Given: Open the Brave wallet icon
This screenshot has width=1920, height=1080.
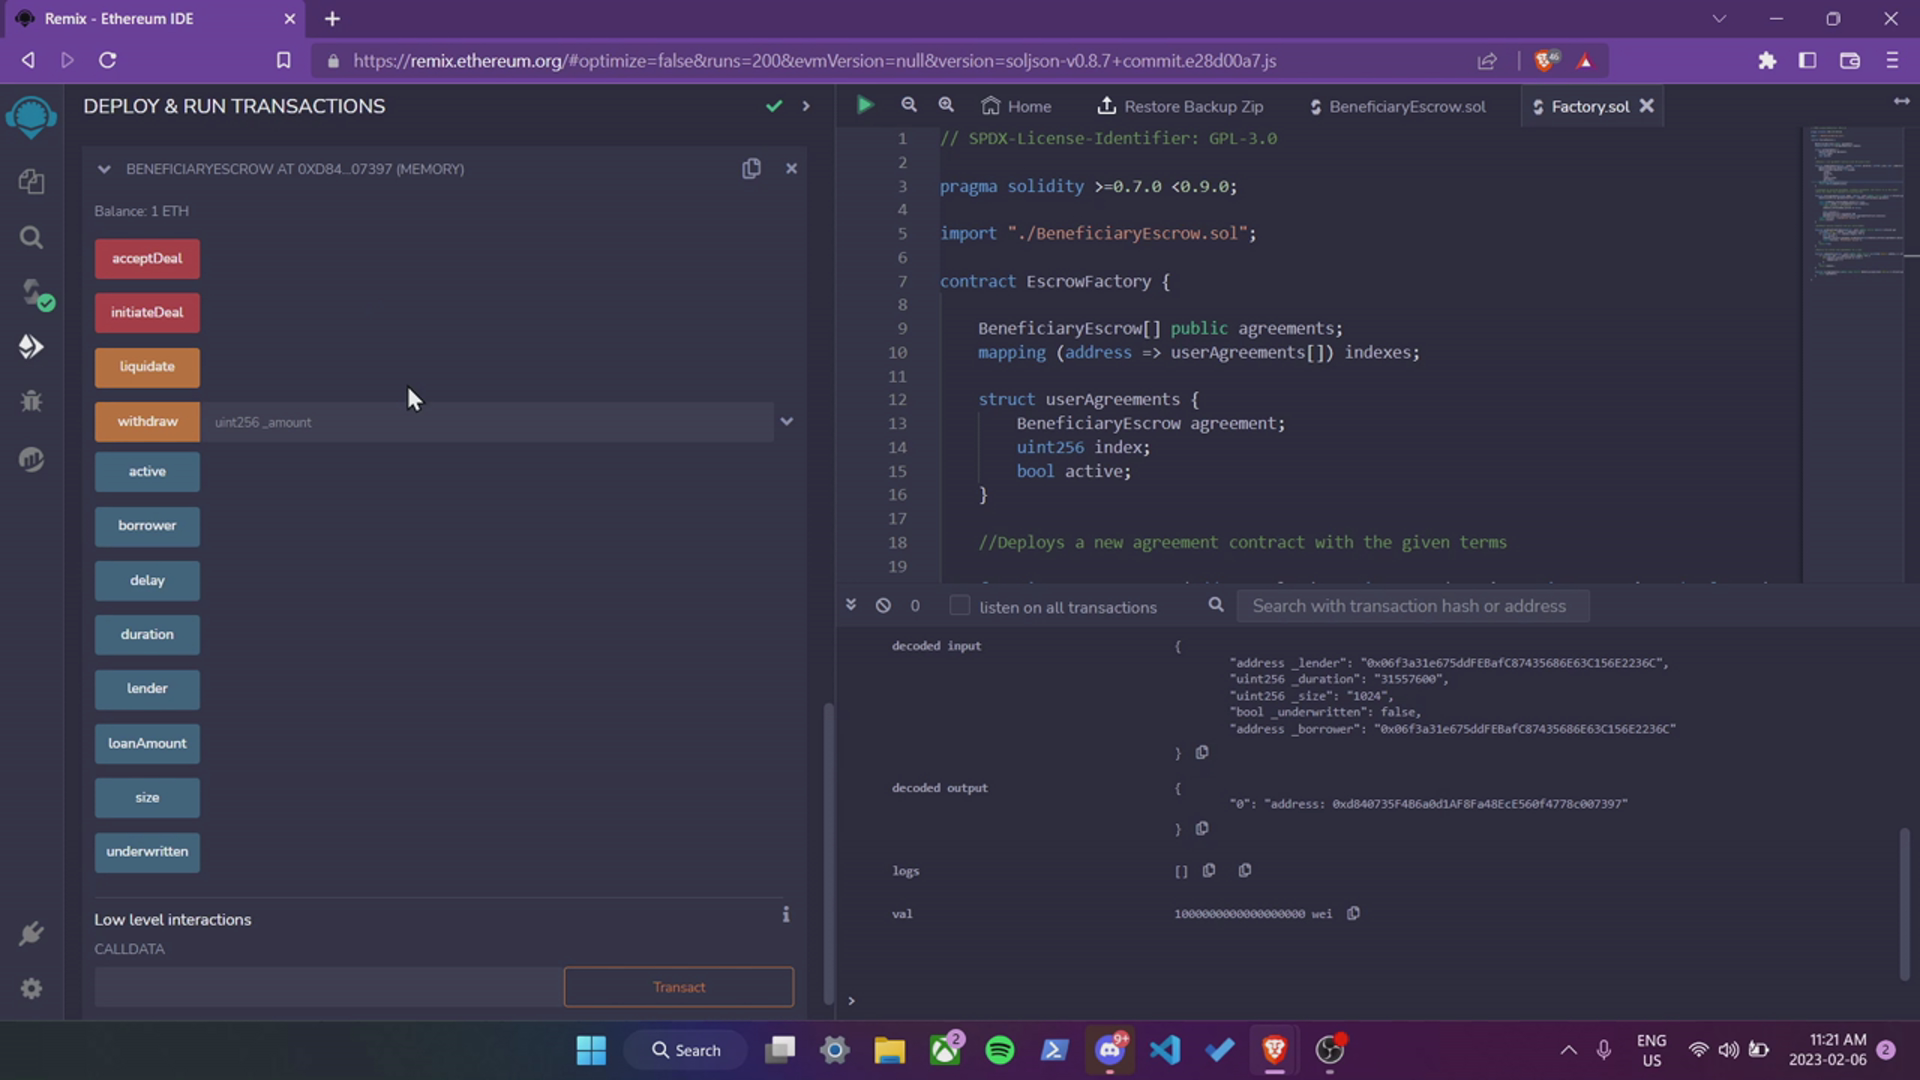Looking at the screenshot, I should (1850, 60).
